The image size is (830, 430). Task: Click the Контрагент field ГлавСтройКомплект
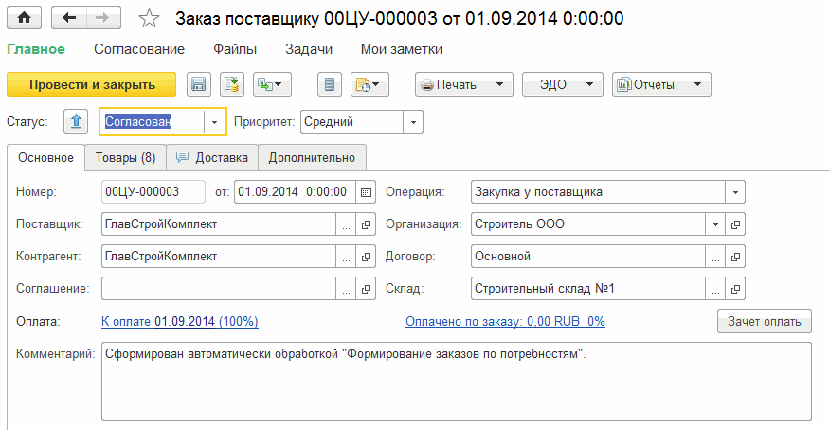[219, 256]
